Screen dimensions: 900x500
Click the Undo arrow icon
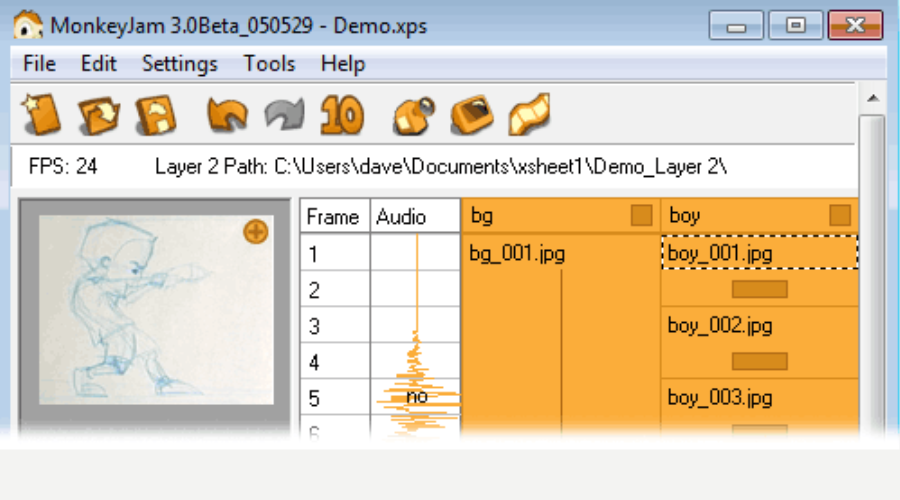227,115
